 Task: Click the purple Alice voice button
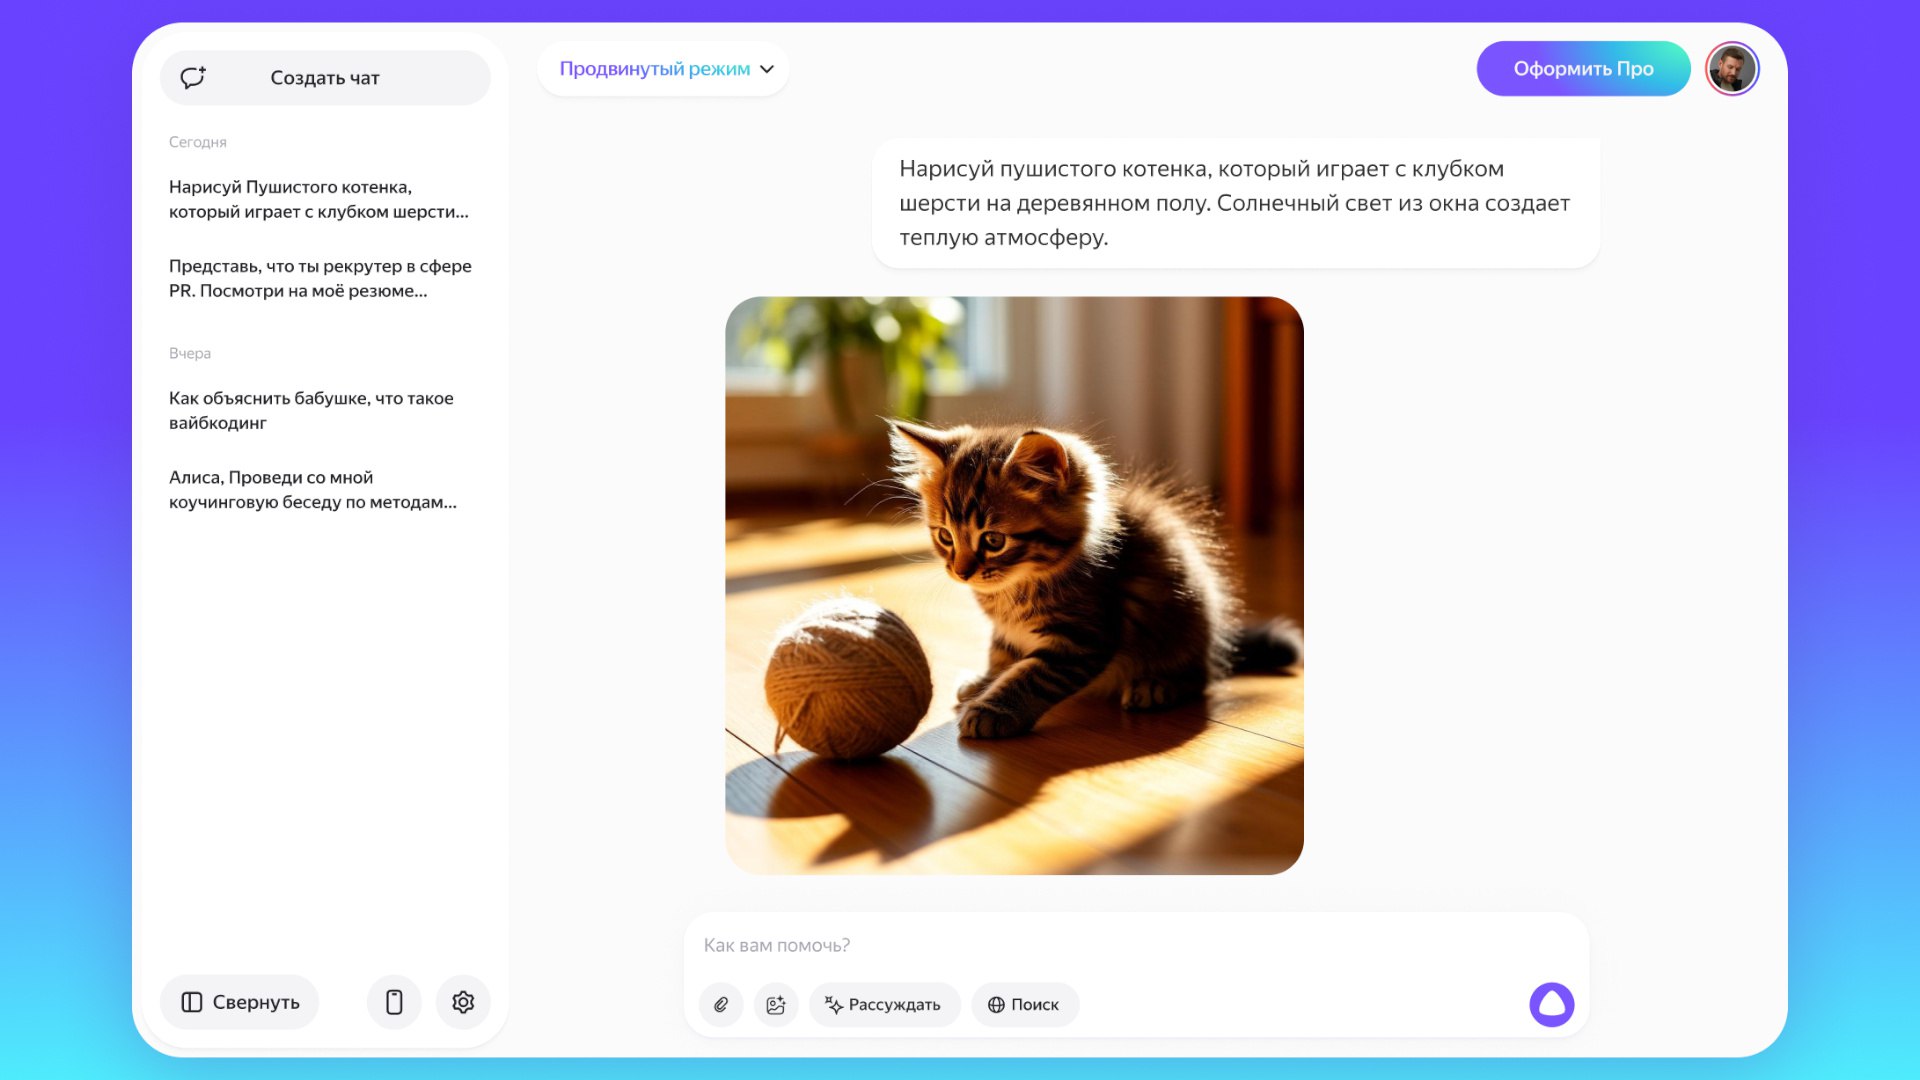point(1552,1005)
